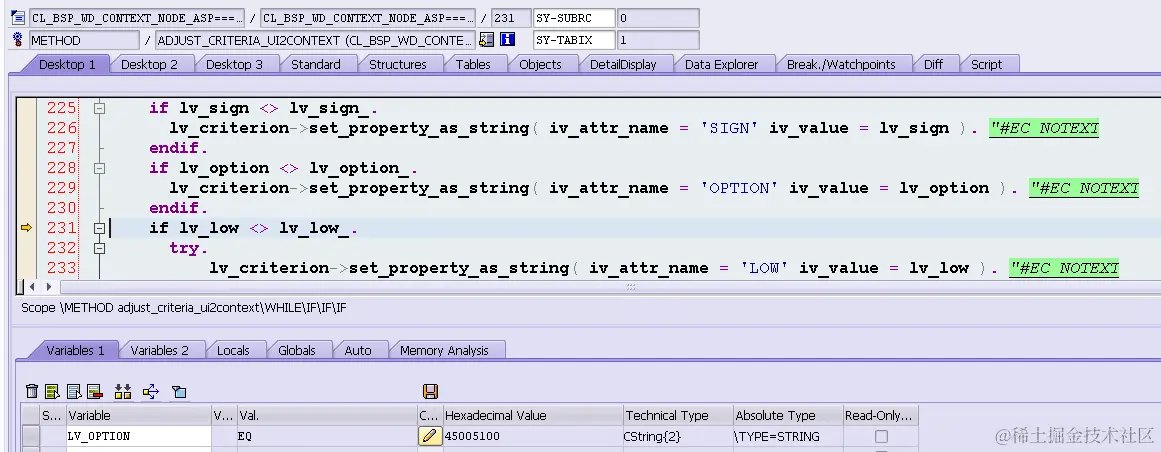The image size is (1161, 452).
Task: Click the third icon in the variables toolbar
Action: tap(74, 391)
